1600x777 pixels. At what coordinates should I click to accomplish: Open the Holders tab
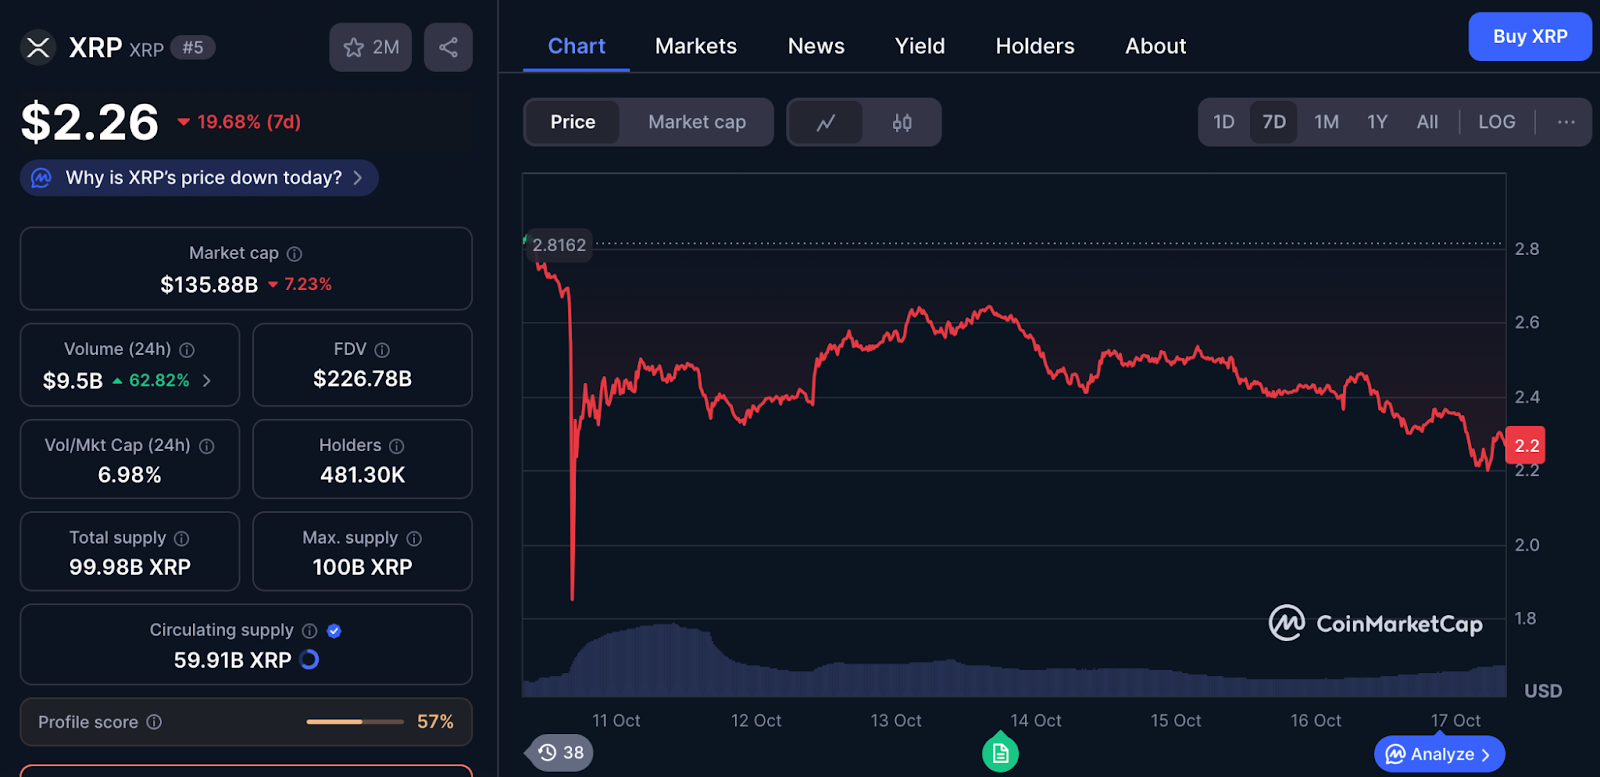pos(1035,46)
